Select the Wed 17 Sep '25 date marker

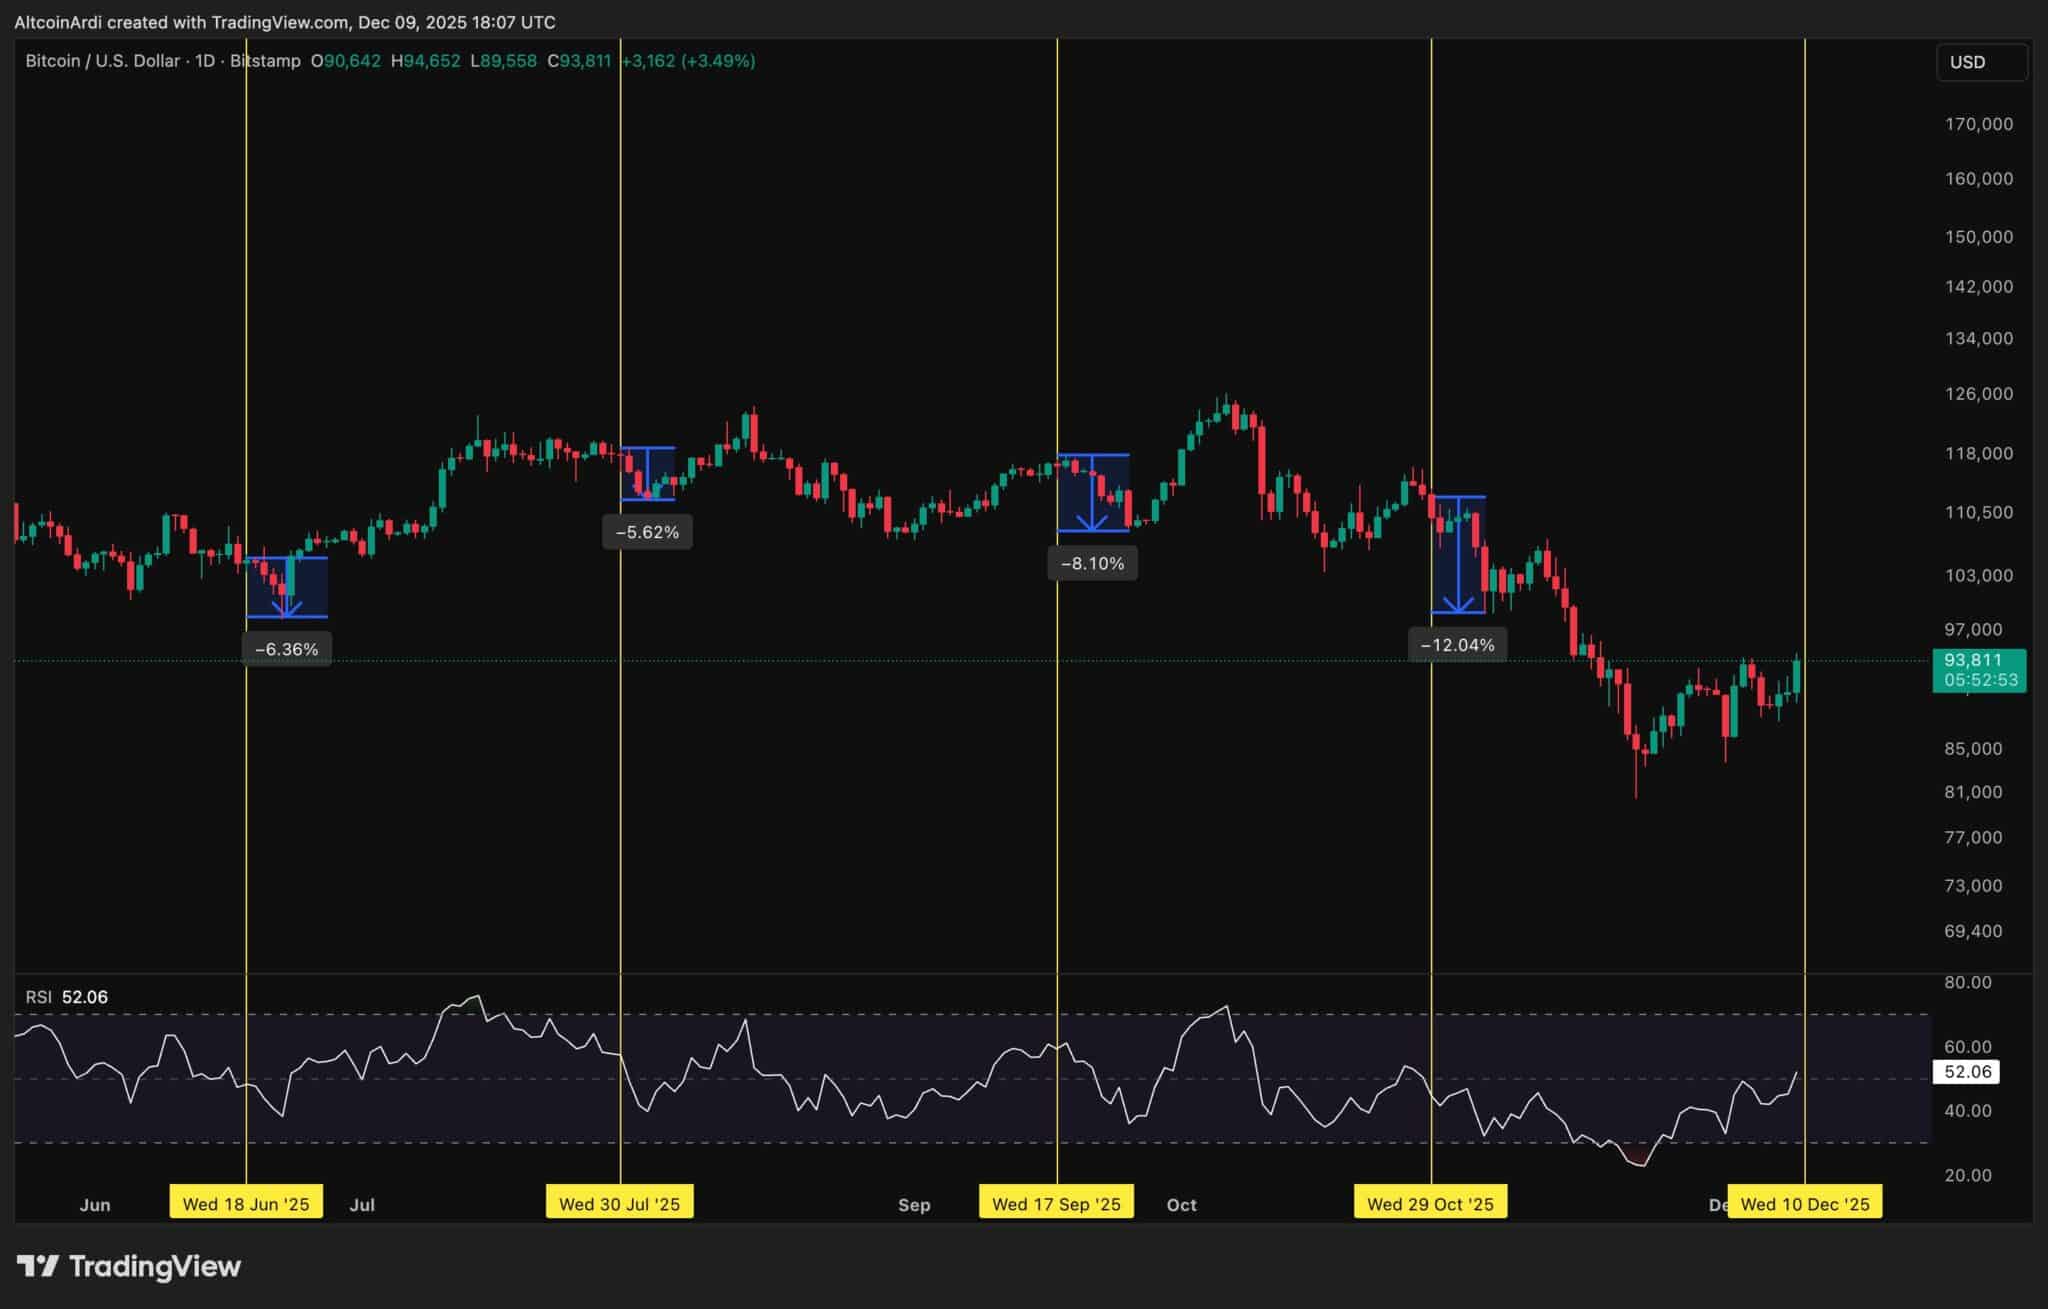tap(1056, 1203)
